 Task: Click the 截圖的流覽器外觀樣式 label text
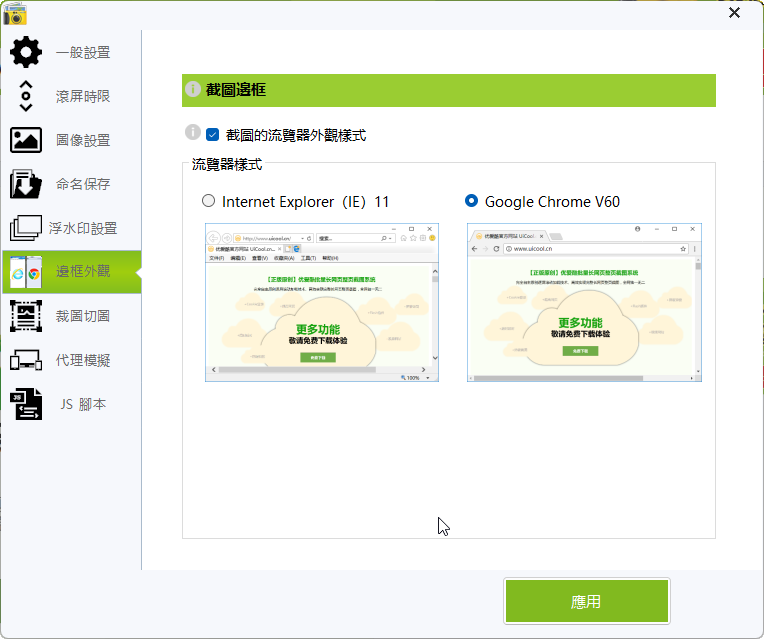click(296, 135)
